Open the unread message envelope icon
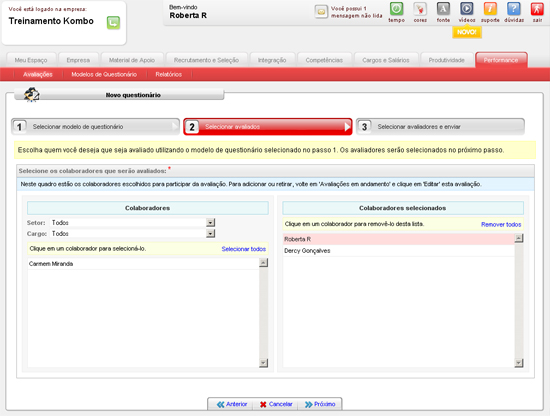Screen dimensions: 550x416 pos(321,12)
